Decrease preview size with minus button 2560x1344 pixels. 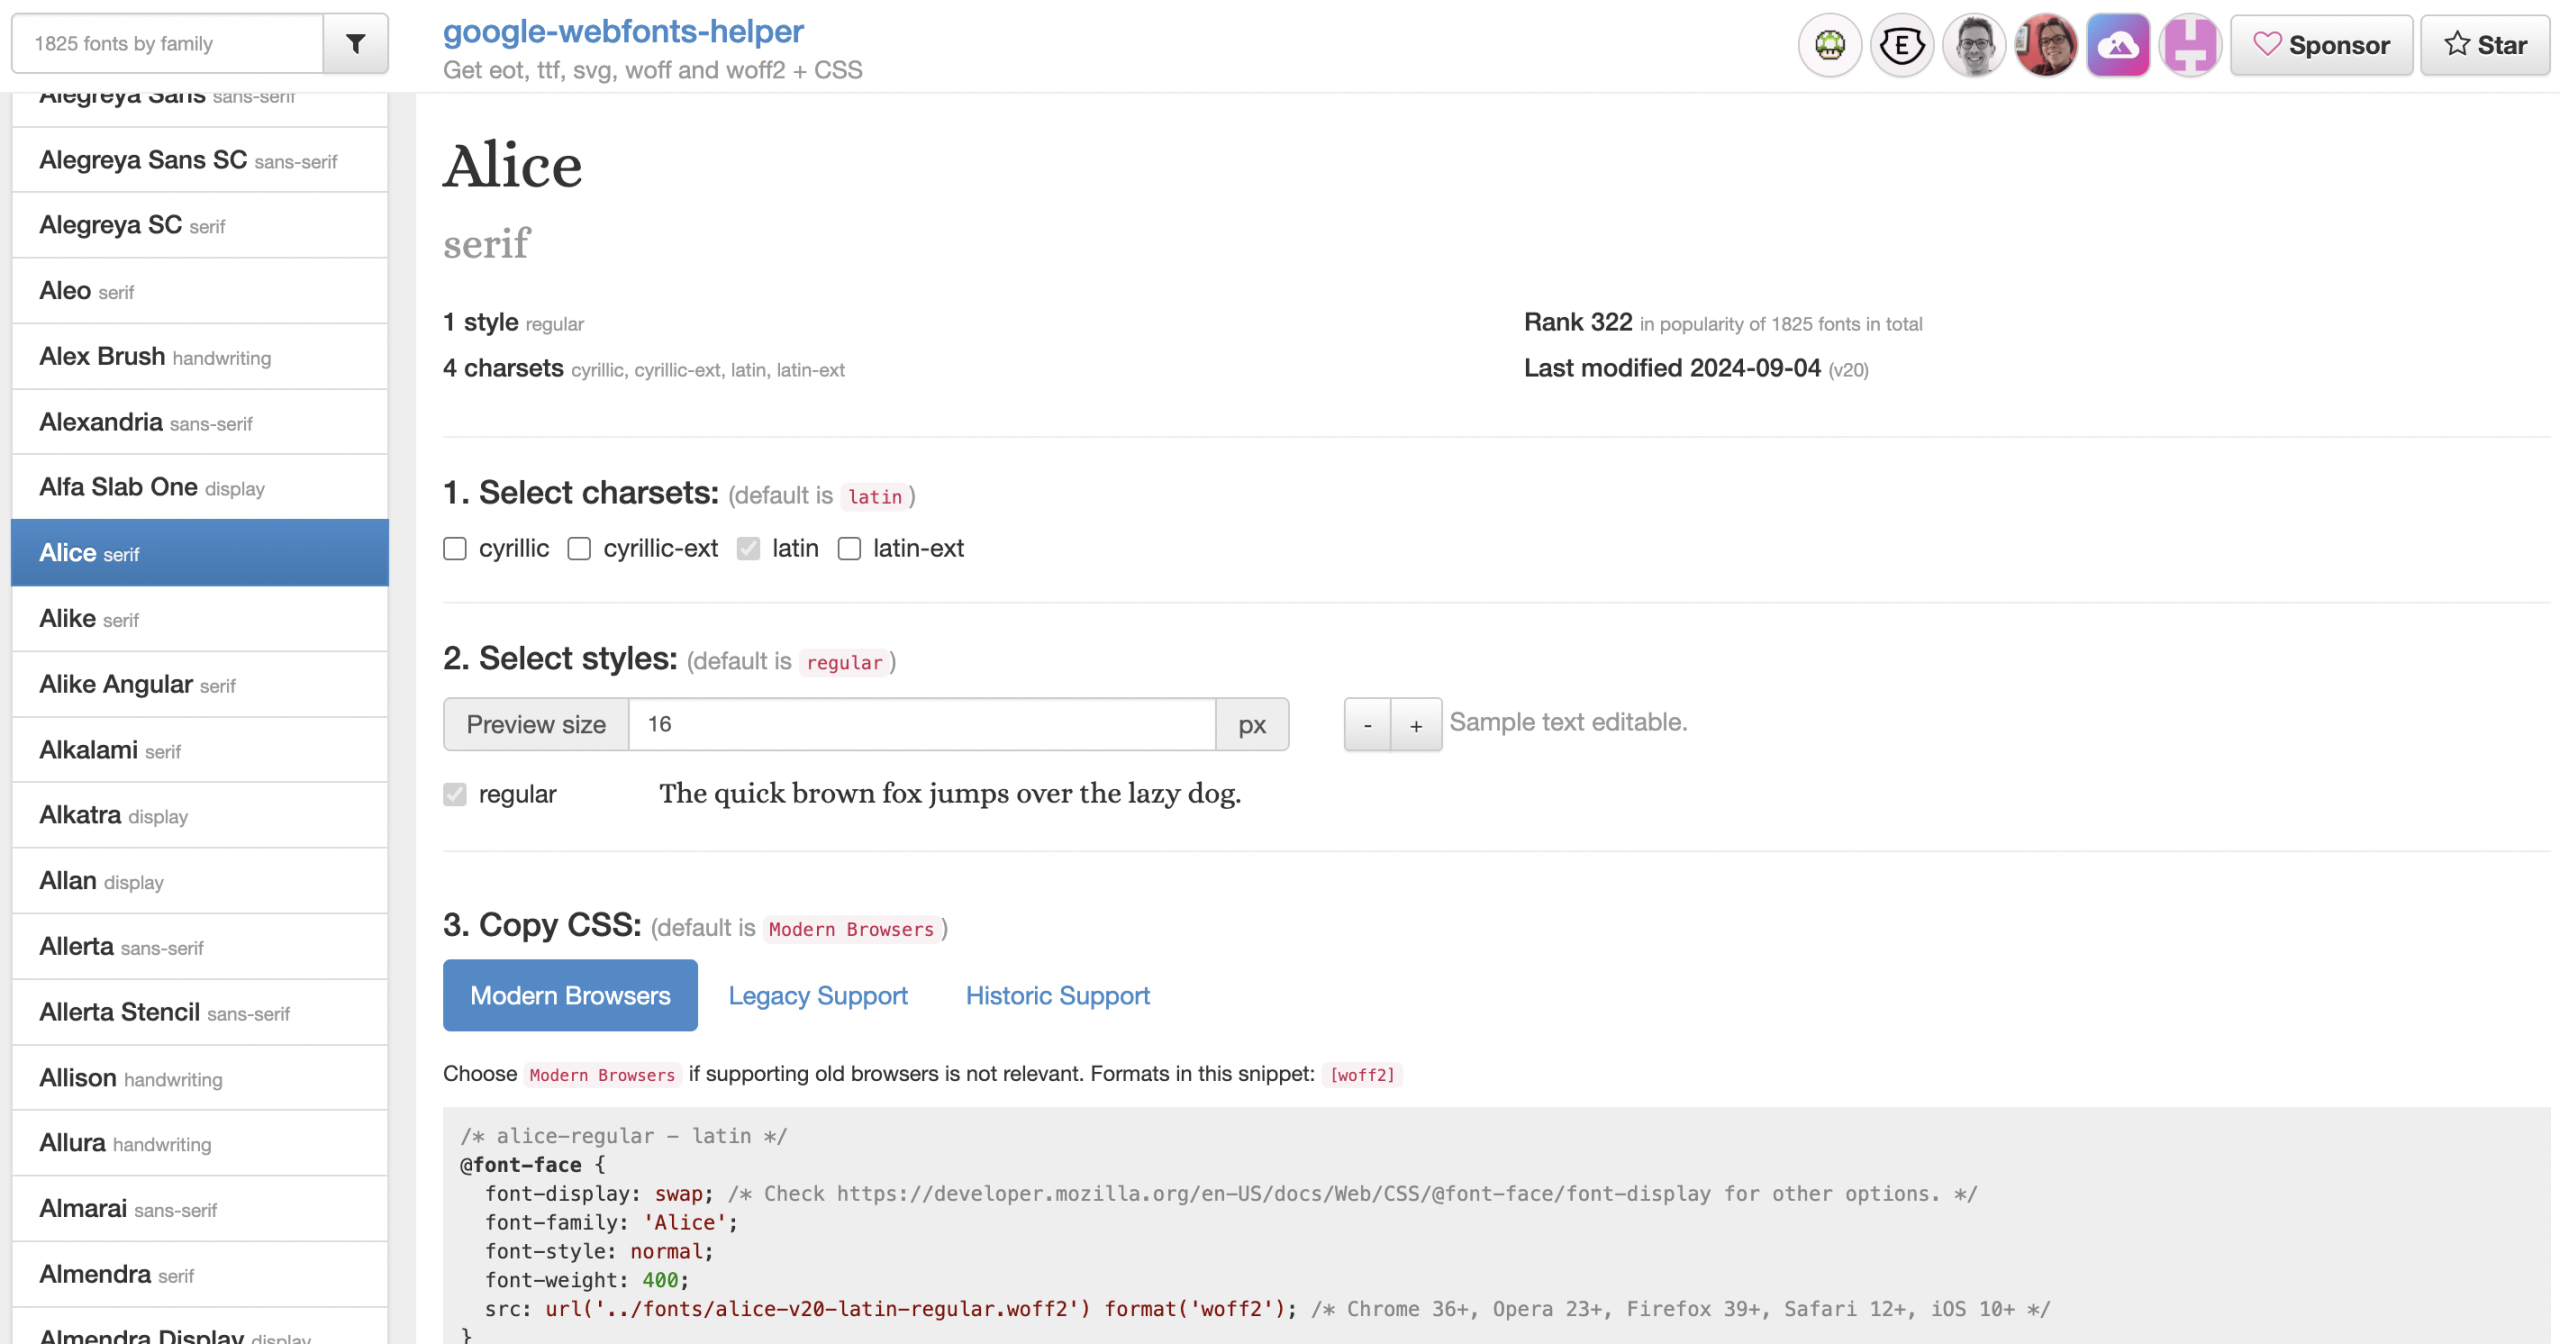pyautogui.click(x=1367, y=725)
